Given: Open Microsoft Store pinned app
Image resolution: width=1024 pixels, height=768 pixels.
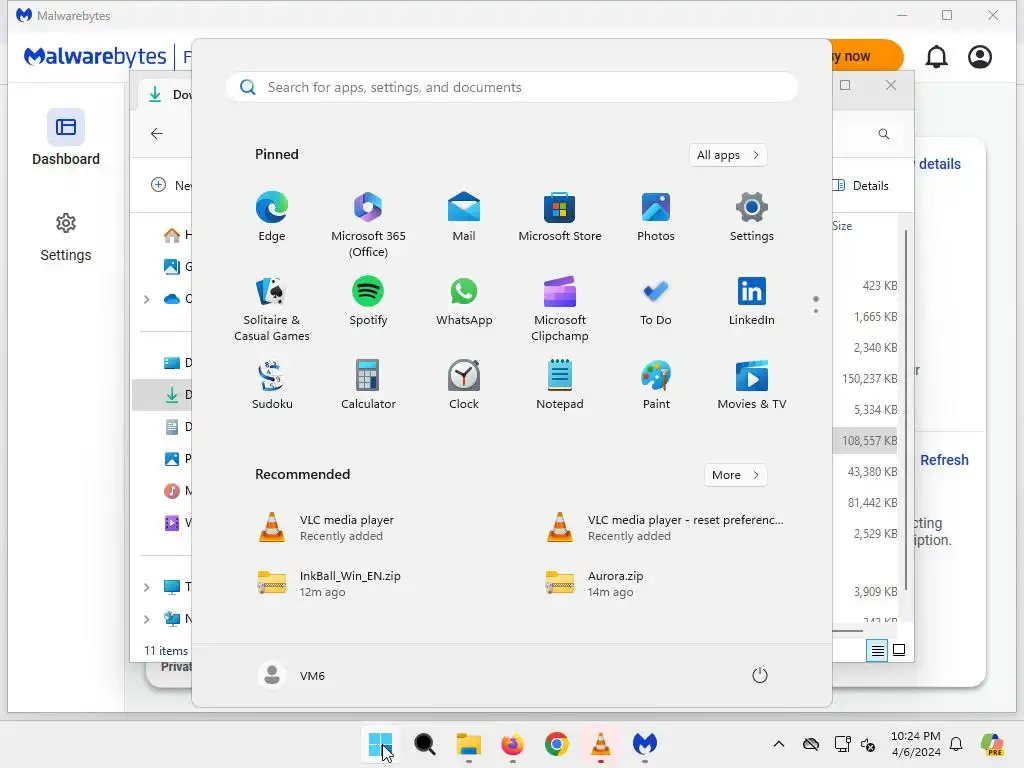Looking at the screenshot, I should tap(560, 217).
